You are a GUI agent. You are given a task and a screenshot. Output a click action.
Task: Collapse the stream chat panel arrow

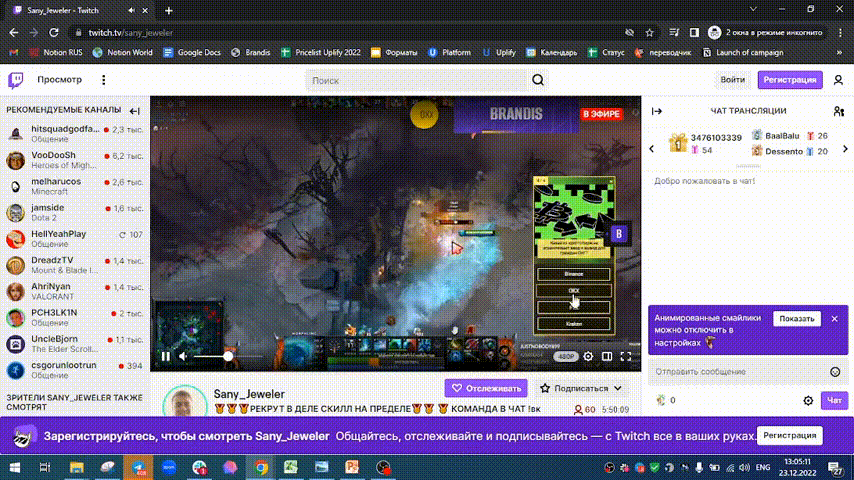click(x=657, y=111)
